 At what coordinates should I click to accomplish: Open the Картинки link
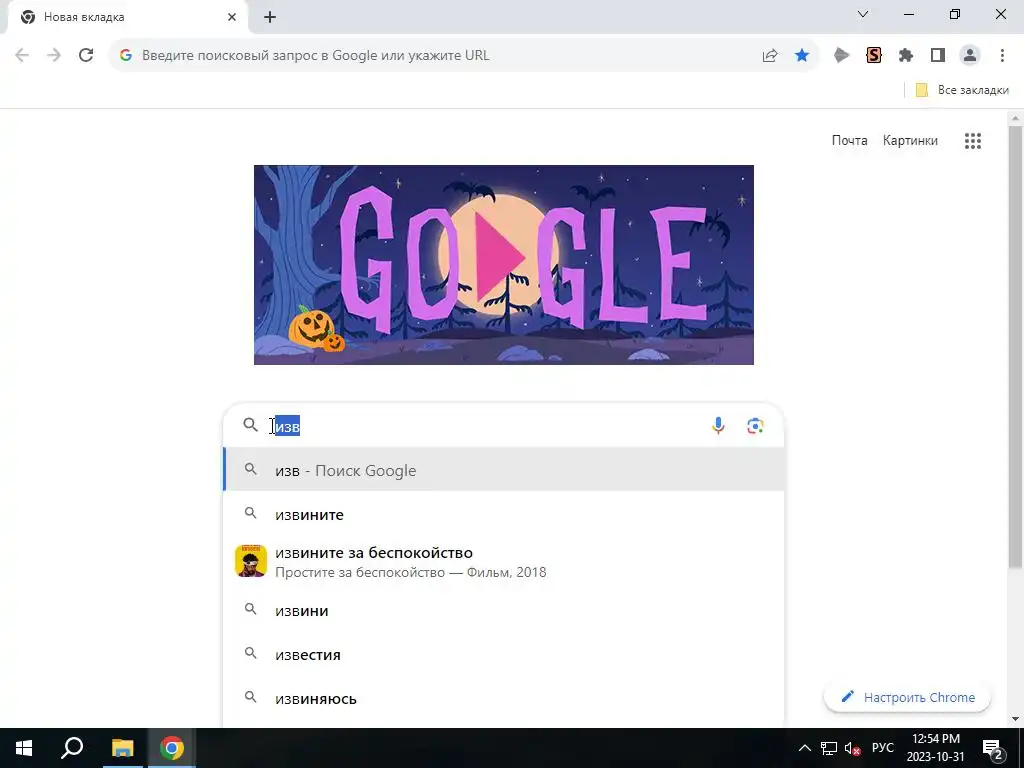(x=910, y=140)
